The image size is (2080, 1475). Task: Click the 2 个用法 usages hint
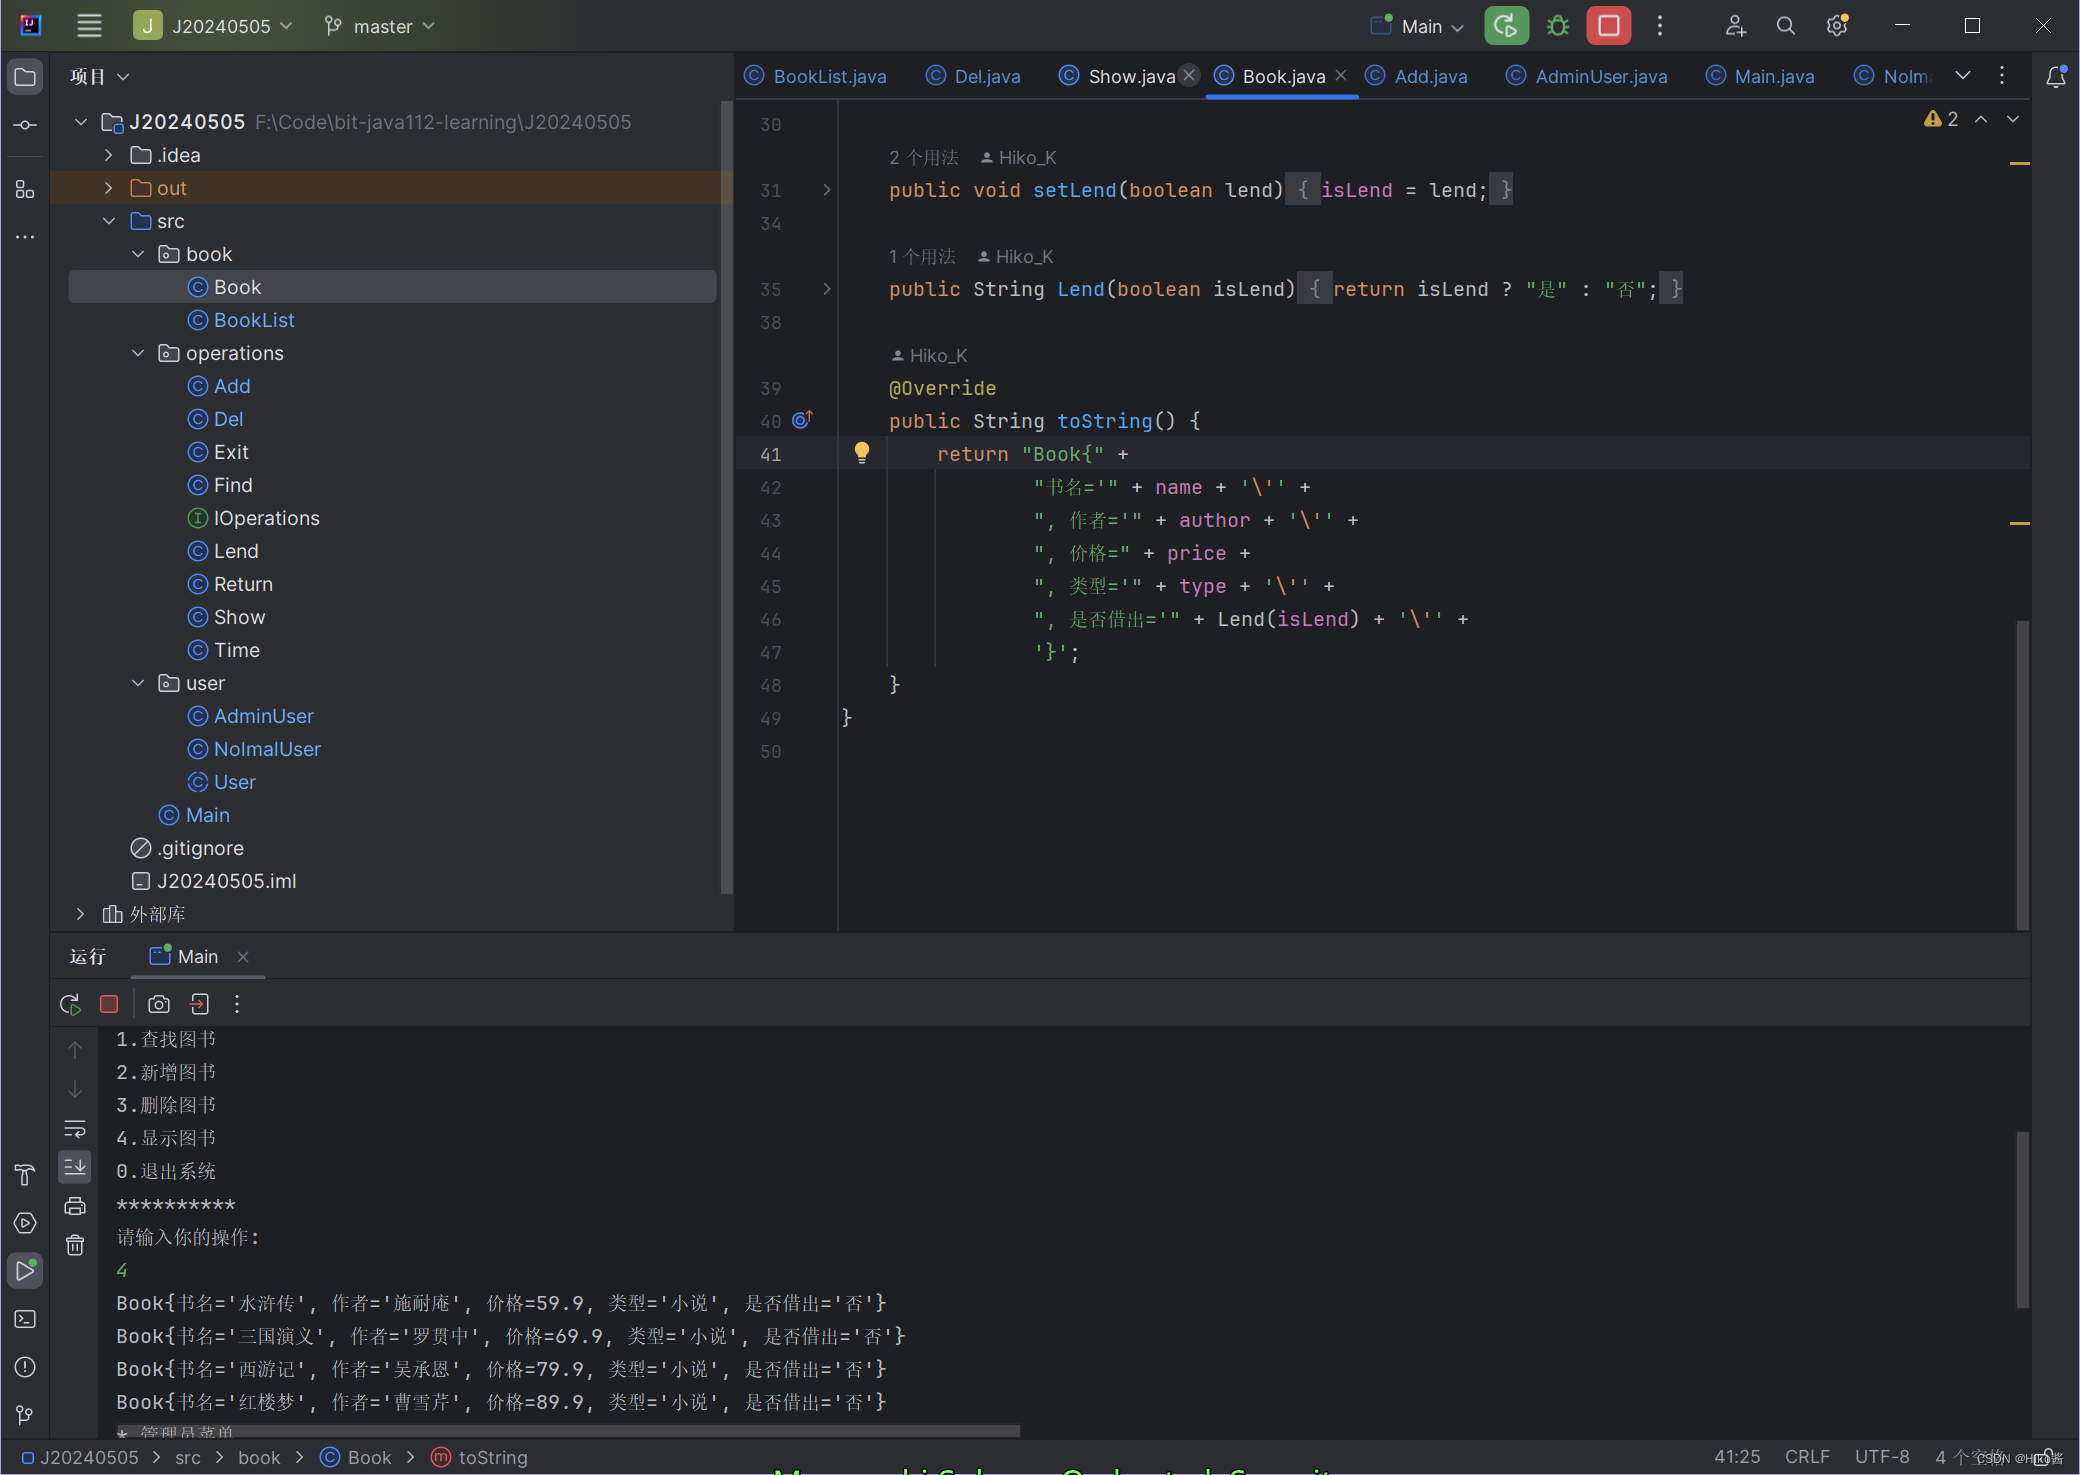[923, 157]
